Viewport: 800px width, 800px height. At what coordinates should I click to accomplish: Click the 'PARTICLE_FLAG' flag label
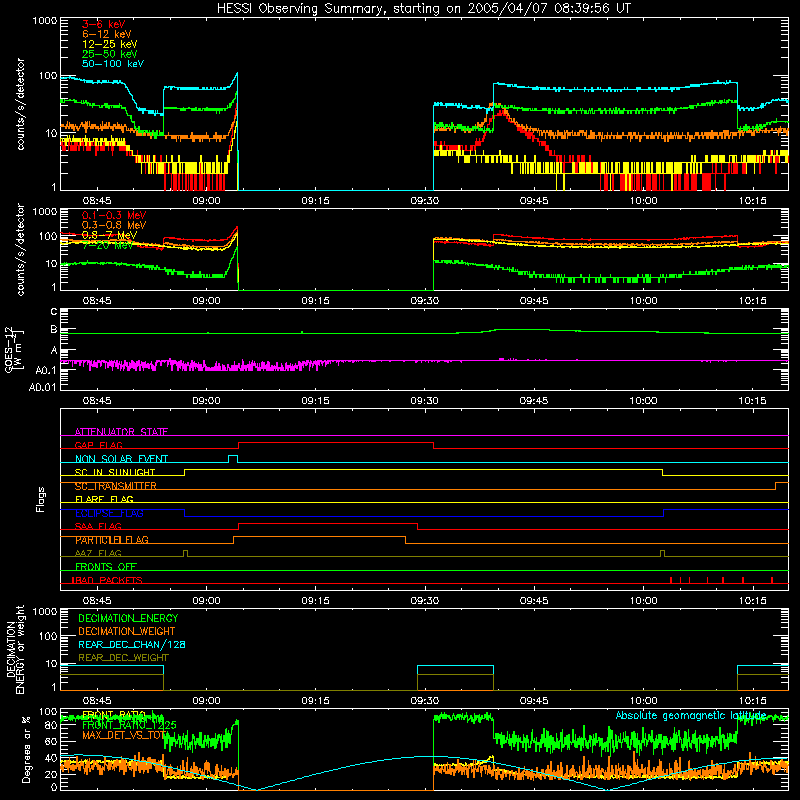point(112,540)
